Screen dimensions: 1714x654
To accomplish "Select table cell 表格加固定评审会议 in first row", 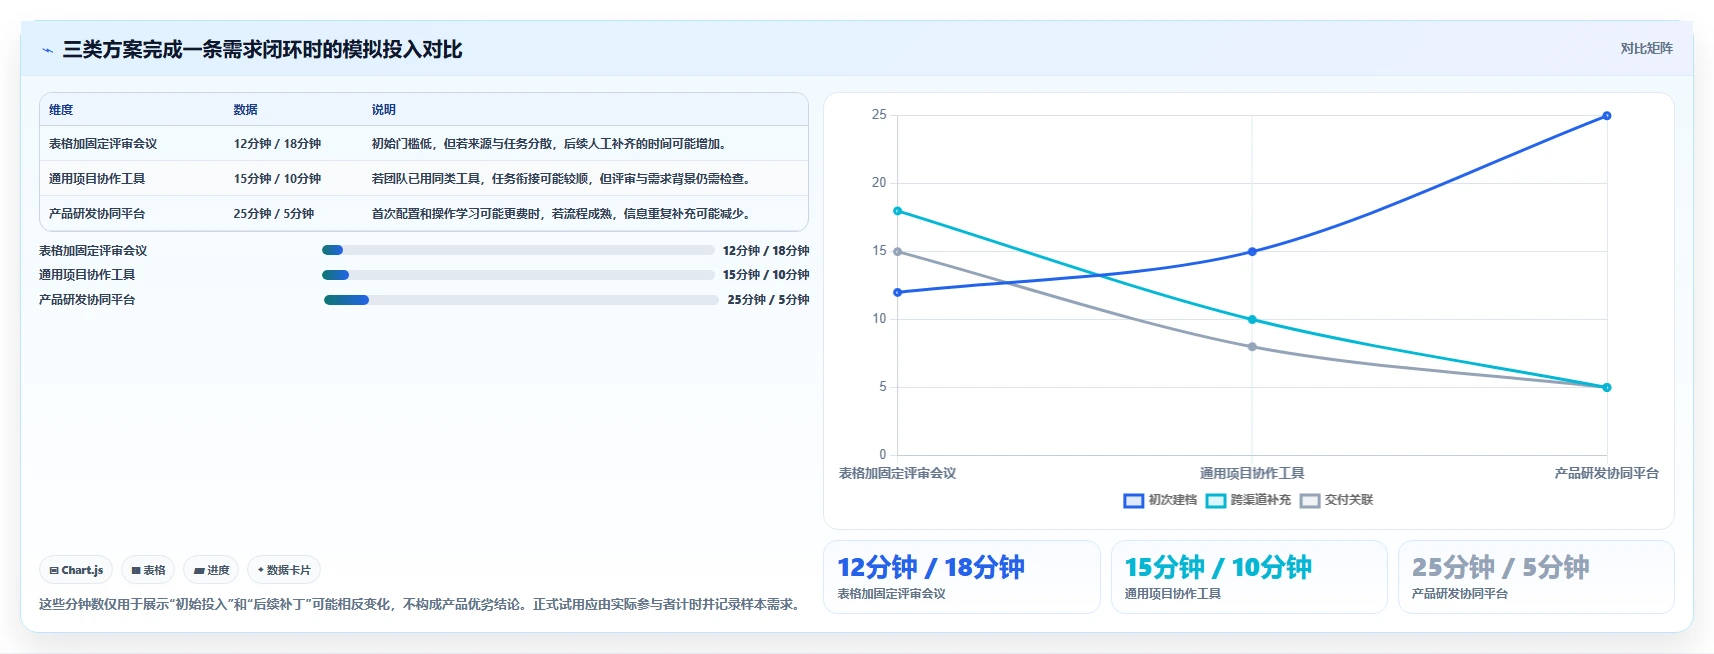I will (x=103, y=144).
